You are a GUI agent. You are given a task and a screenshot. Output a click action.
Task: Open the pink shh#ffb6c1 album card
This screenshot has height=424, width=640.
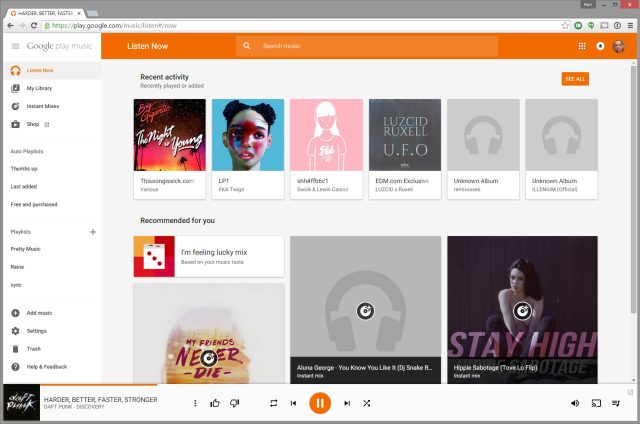pos(326,149)
